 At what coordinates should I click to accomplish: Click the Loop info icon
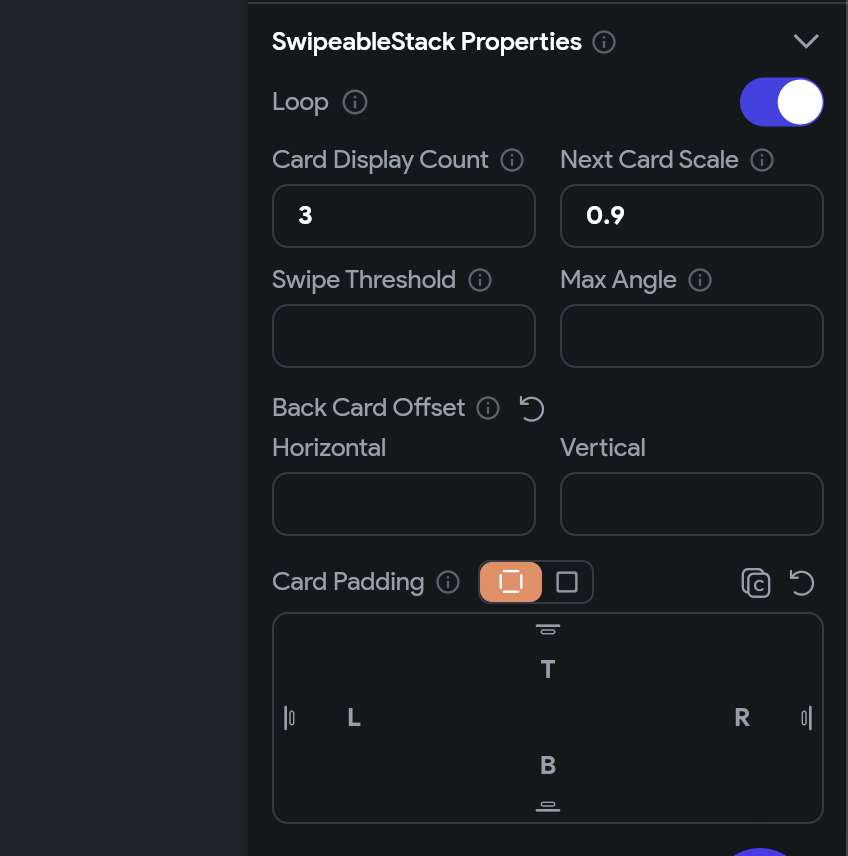pos(355,102)
